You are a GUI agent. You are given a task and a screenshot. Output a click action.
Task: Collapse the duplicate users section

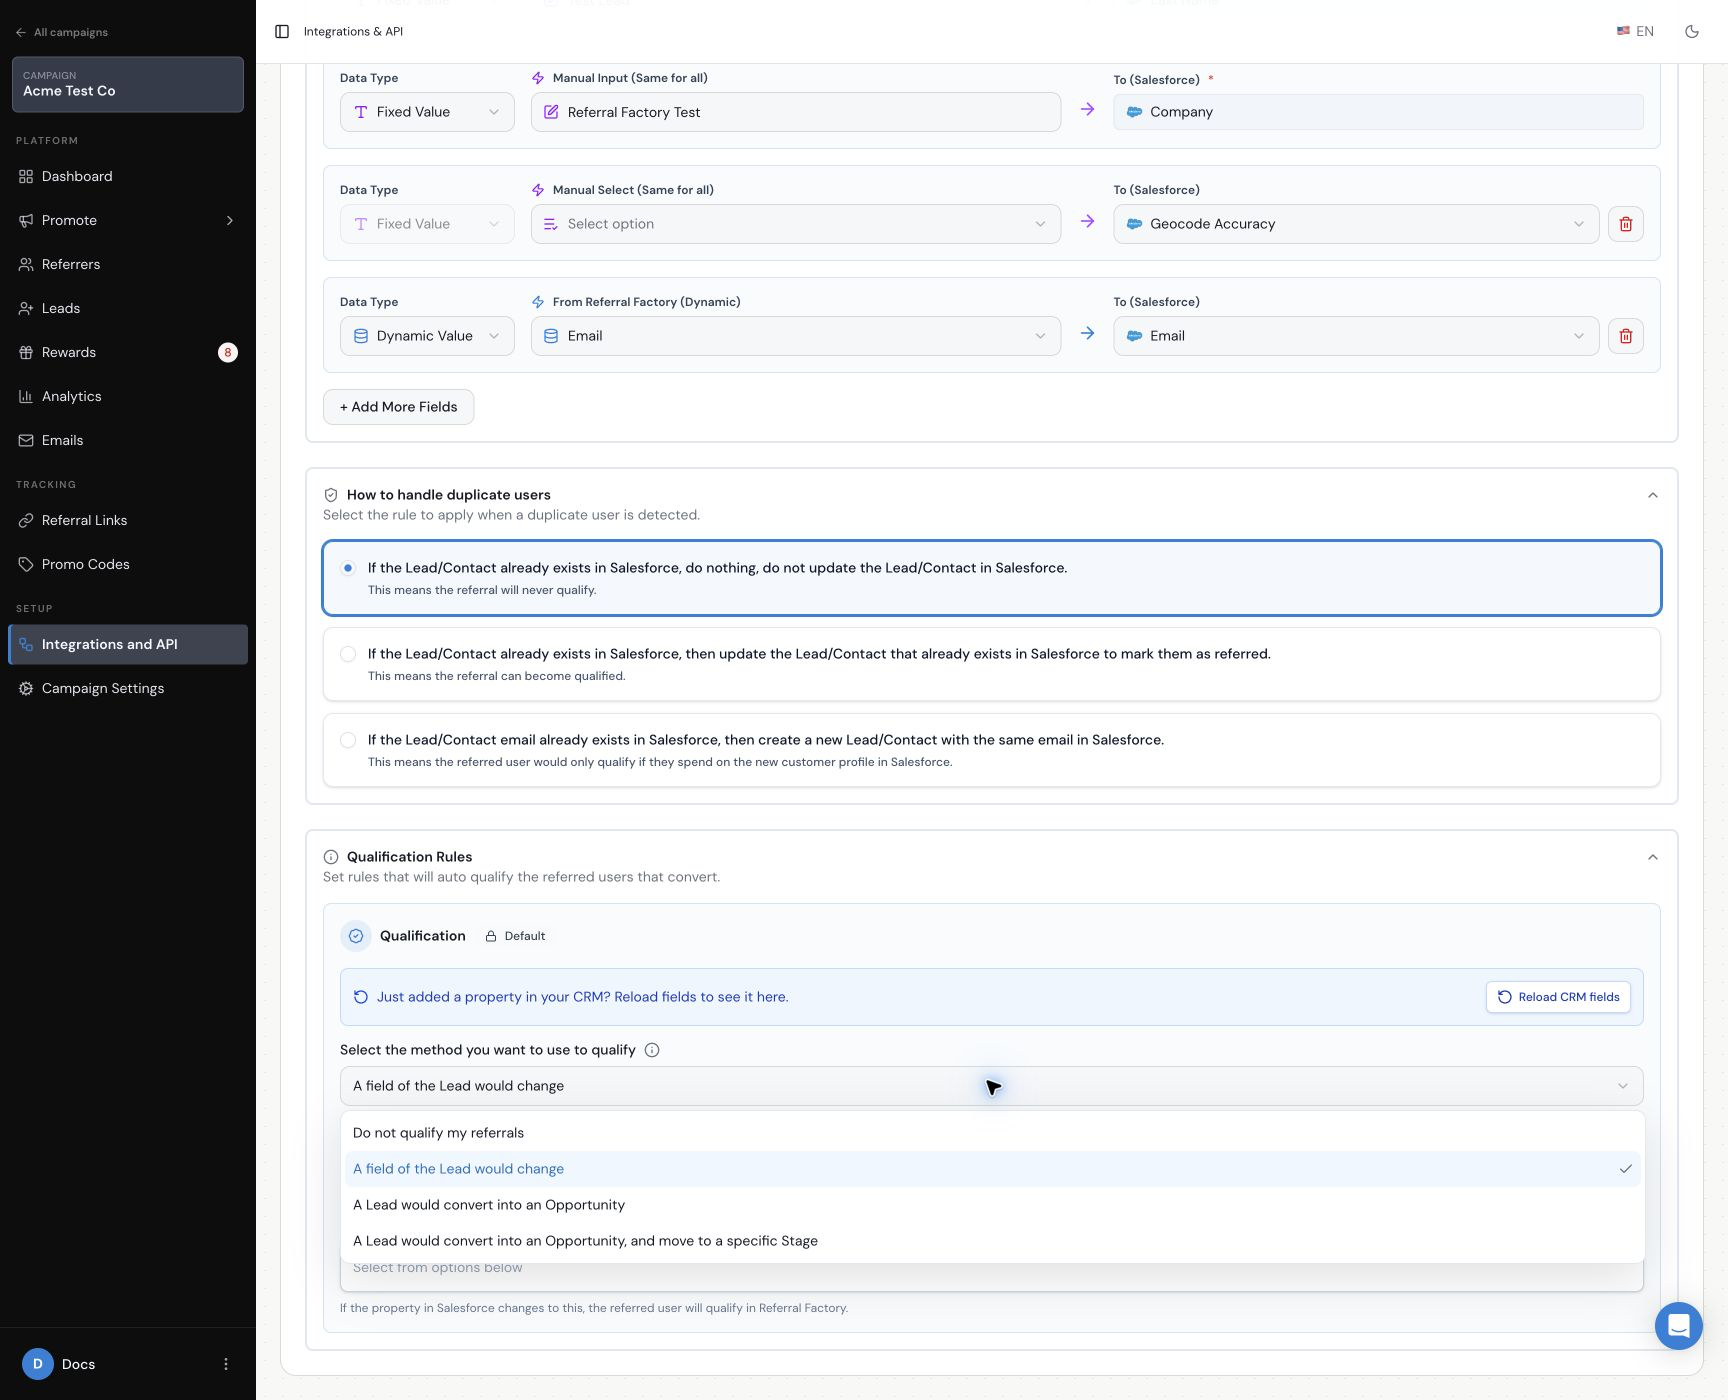click(x=1653, y=495)
